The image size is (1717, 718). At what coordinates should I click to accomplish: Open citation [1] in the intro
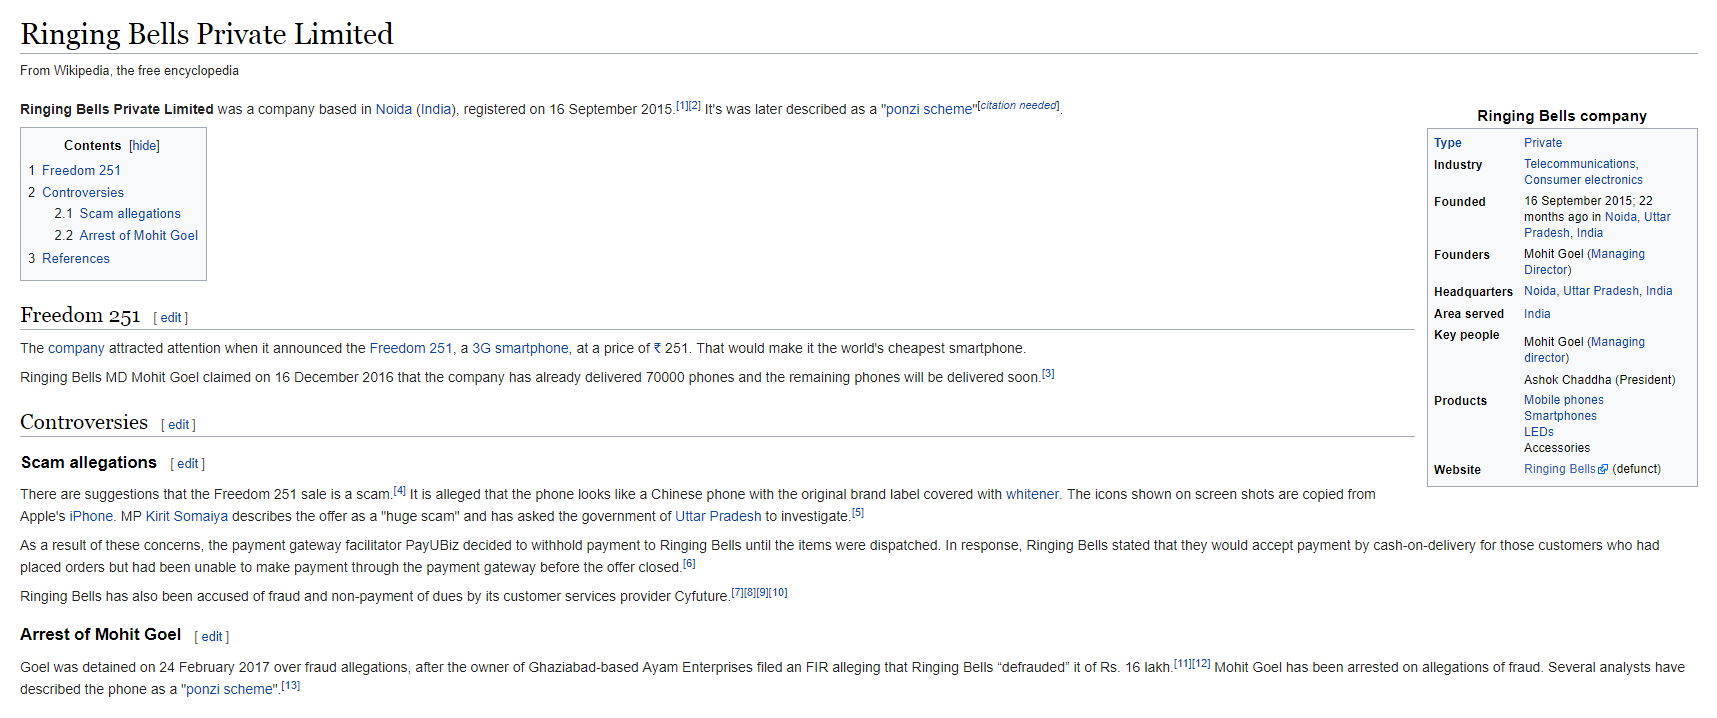682,105
